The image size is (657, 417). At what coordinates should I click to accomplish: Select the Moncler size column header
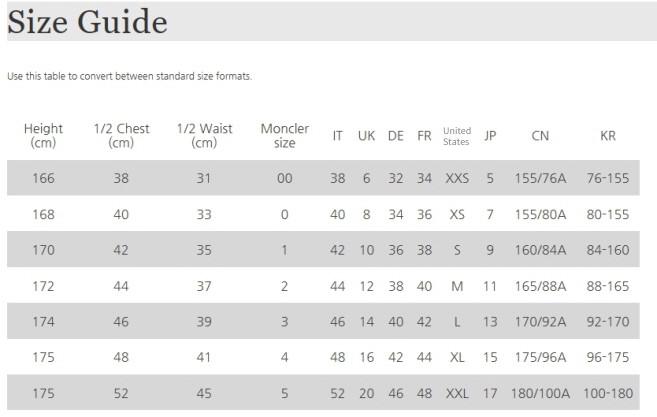pyautogui.click(x=285, y=135)
